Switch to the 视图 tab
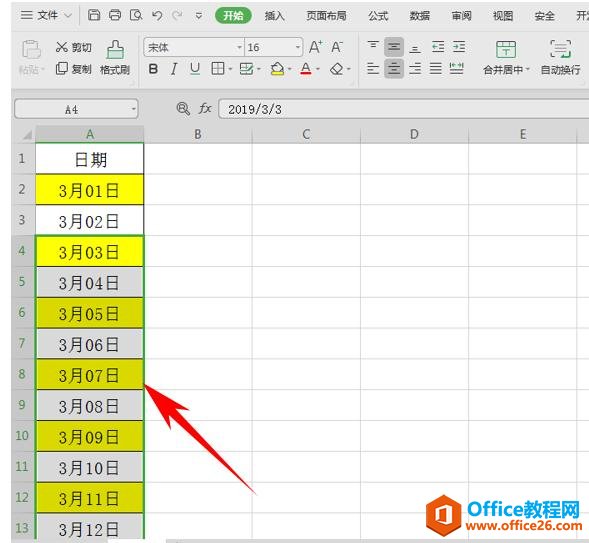Viewport: 589px width, 543px height. [503, 15]
